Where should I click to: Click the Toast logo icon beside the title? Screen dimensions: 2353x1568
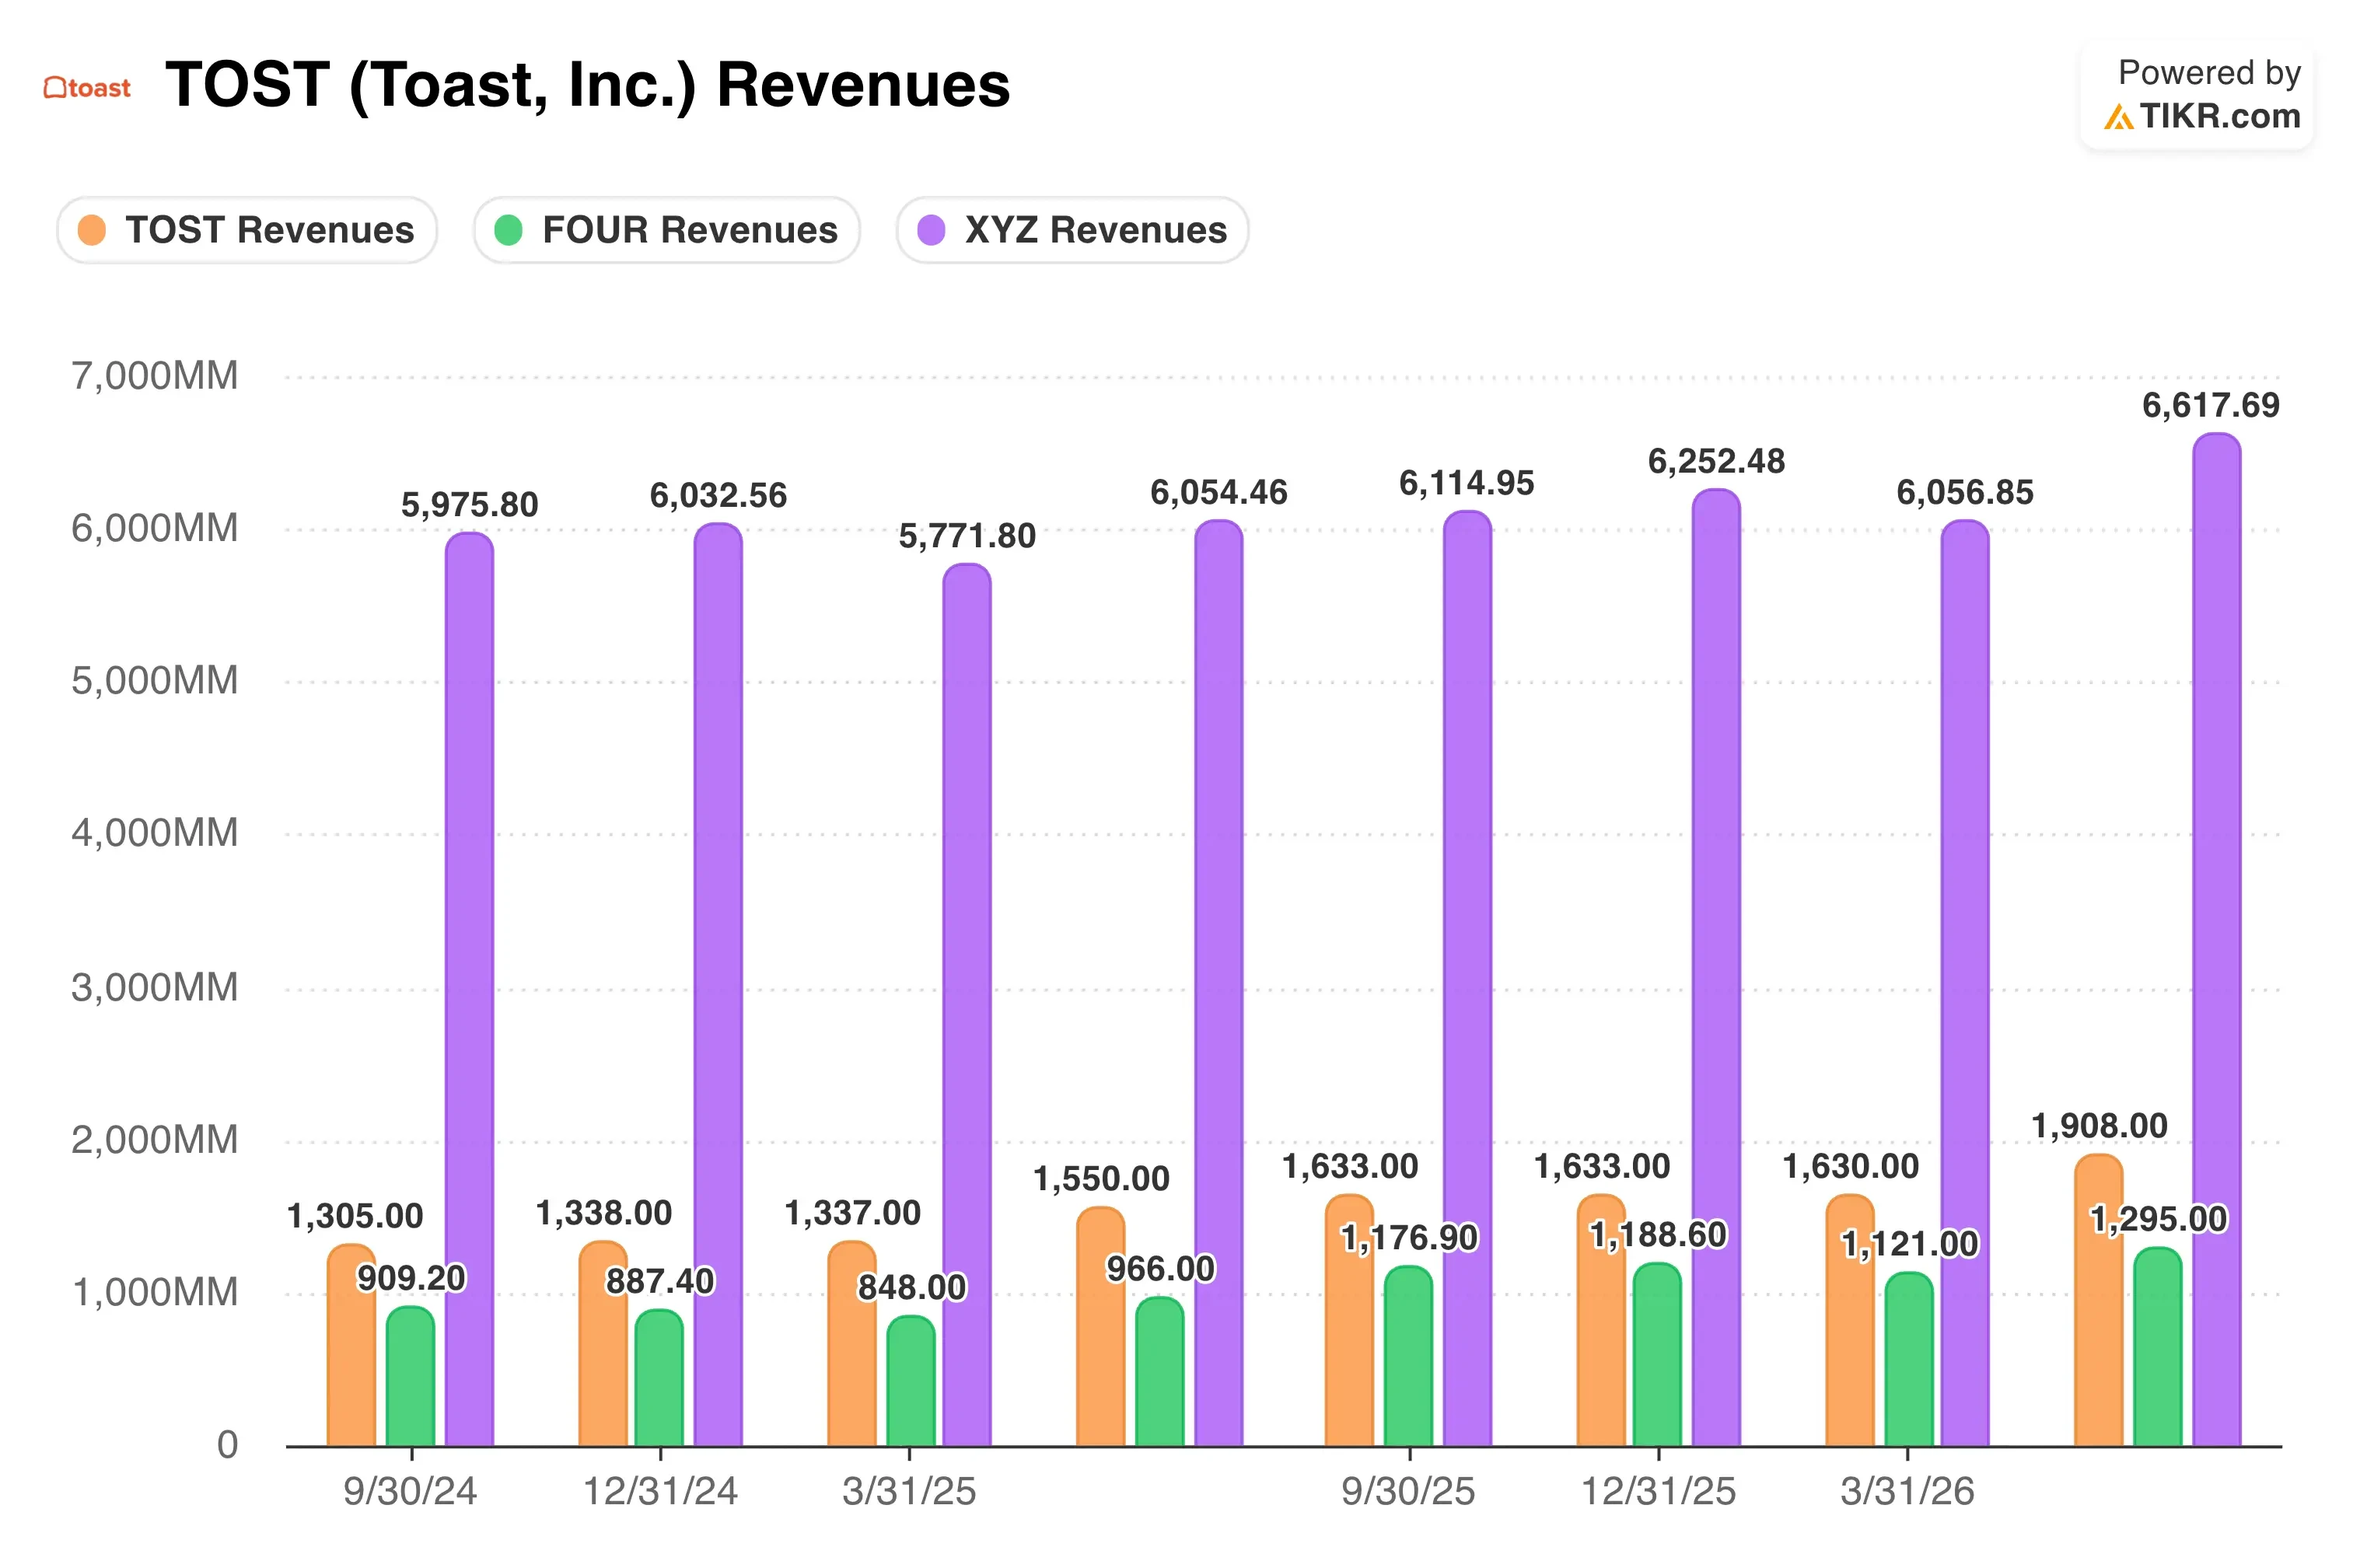pyautogui.click(x=87, y=88)
